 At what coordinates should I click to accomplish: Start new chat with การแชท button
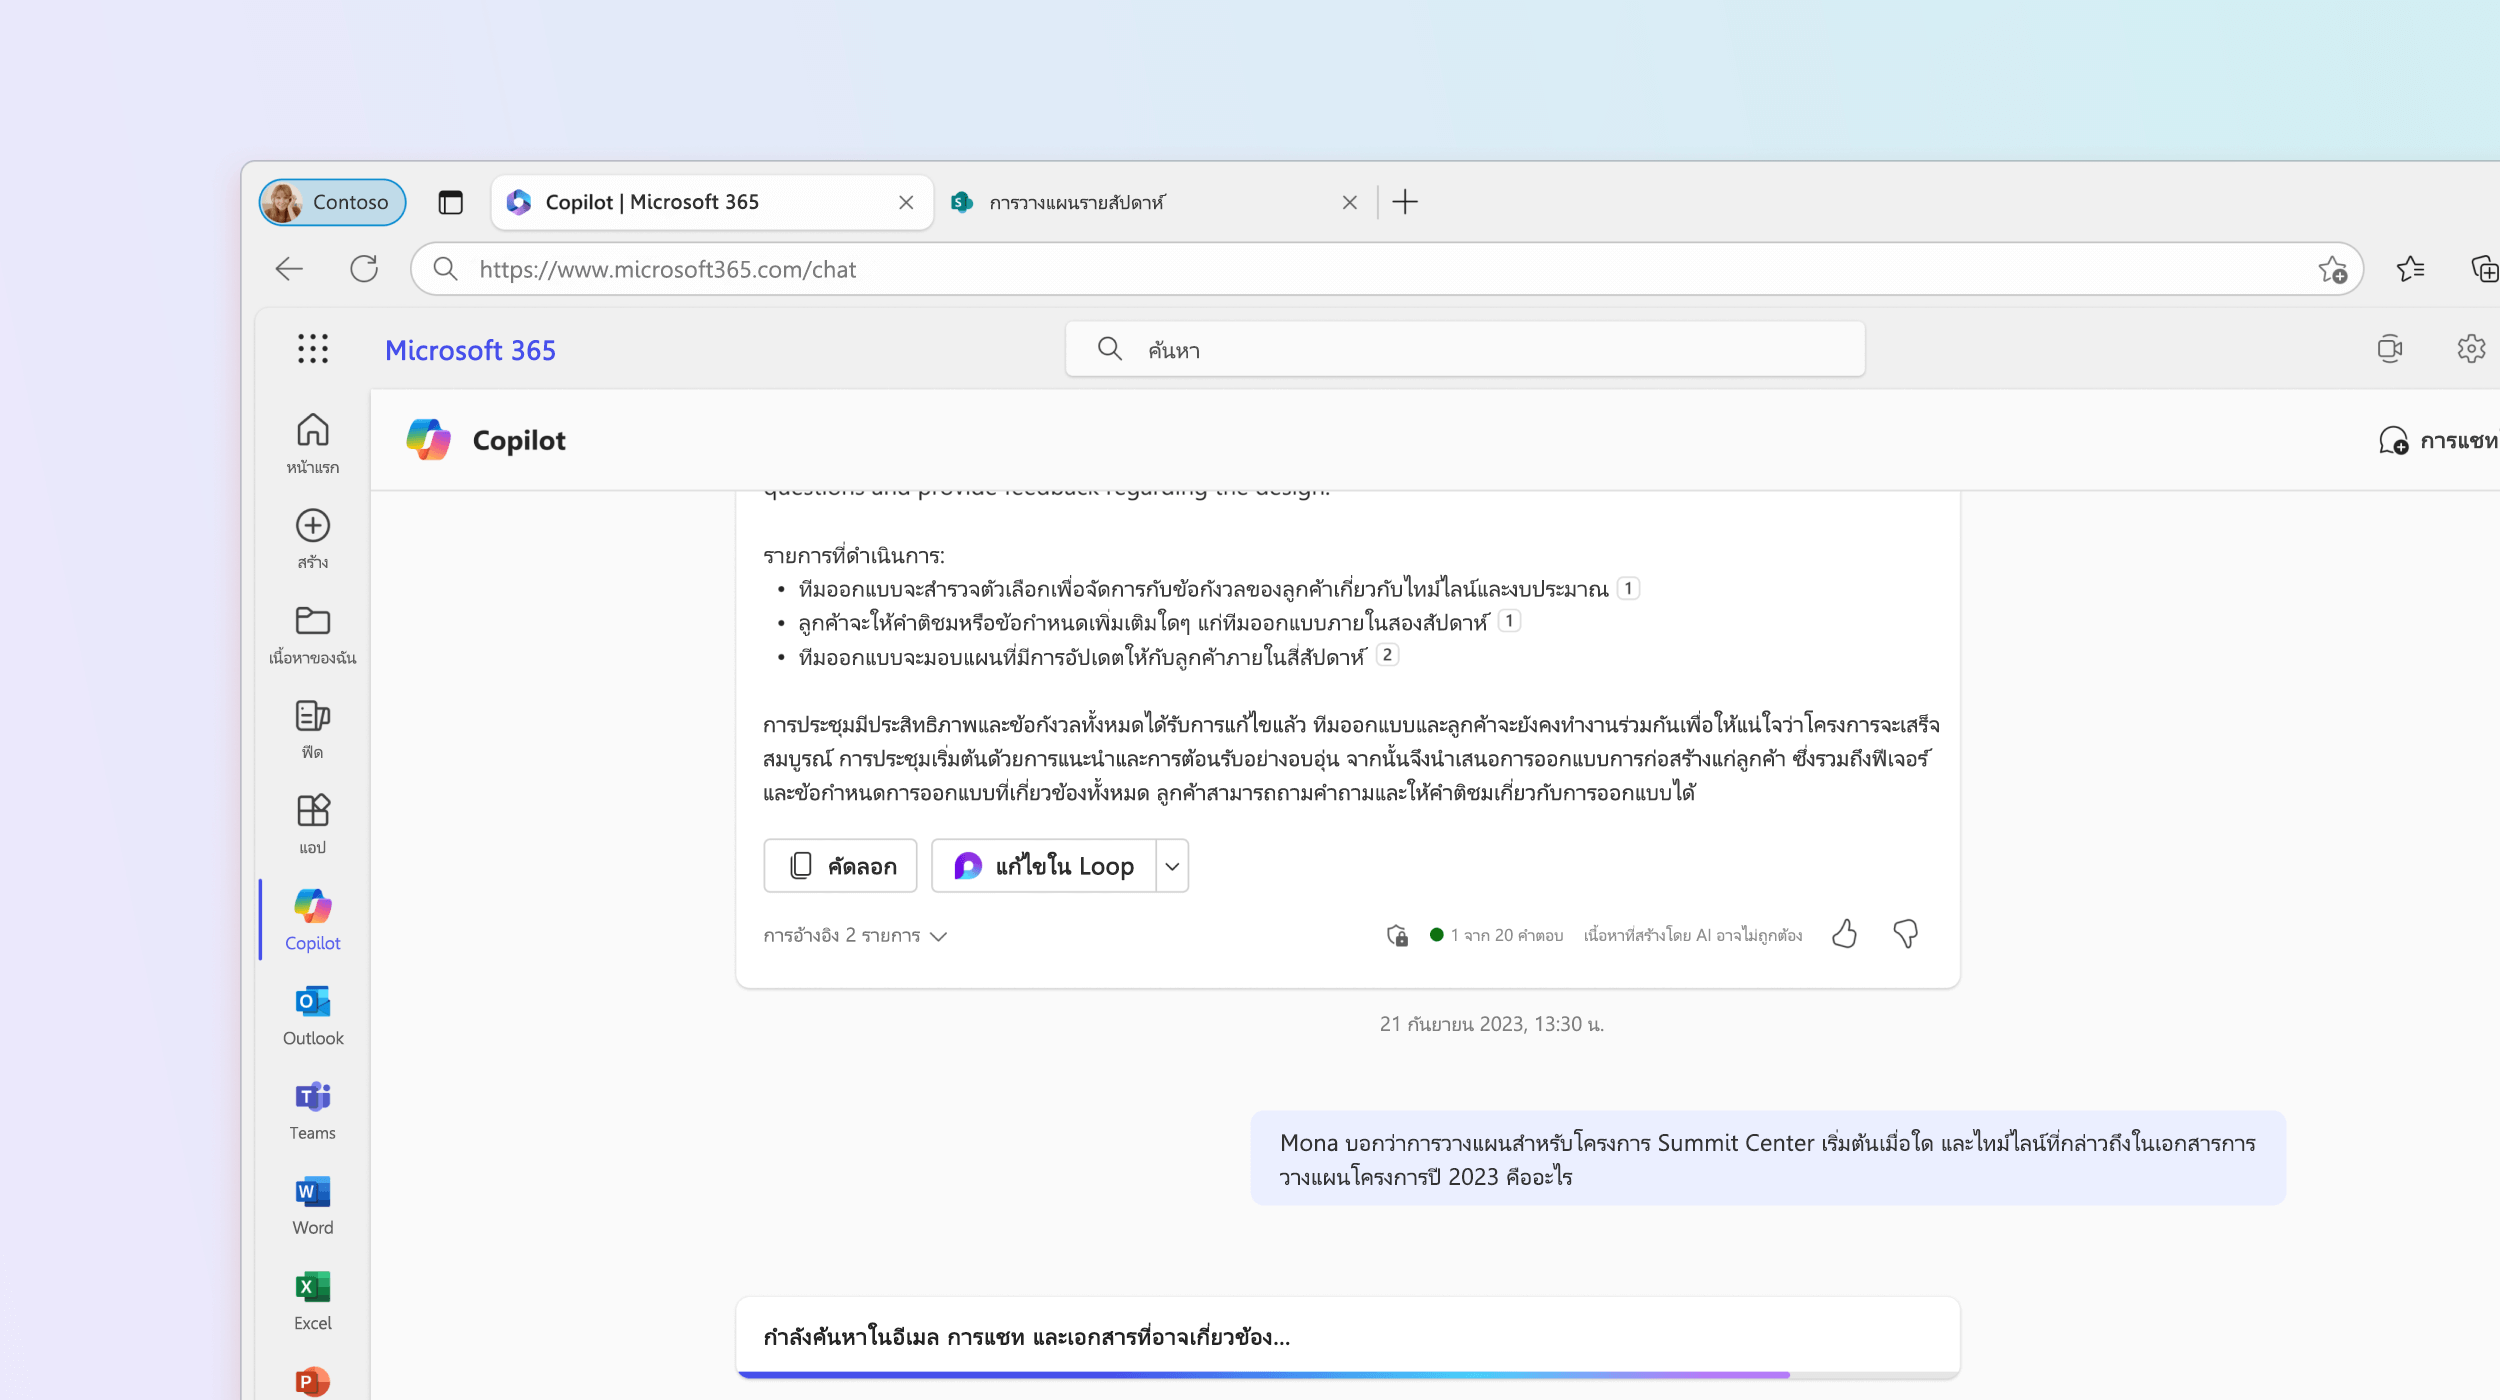coord(2438,440)
